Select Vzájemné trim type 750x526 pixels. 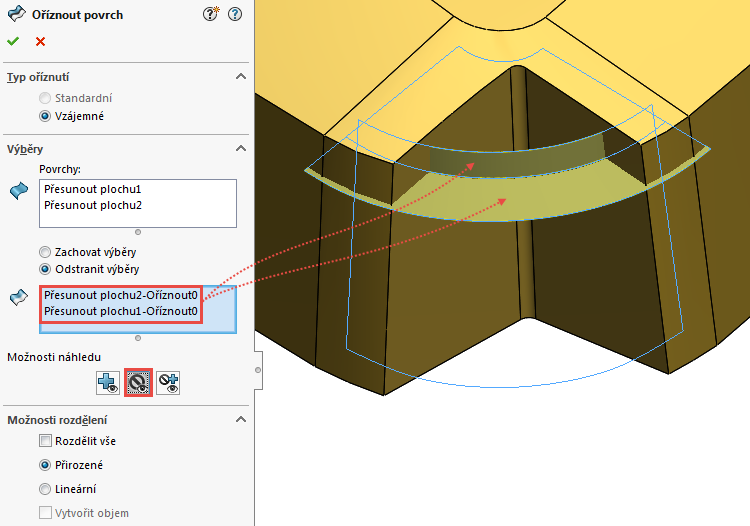(45, 116)
